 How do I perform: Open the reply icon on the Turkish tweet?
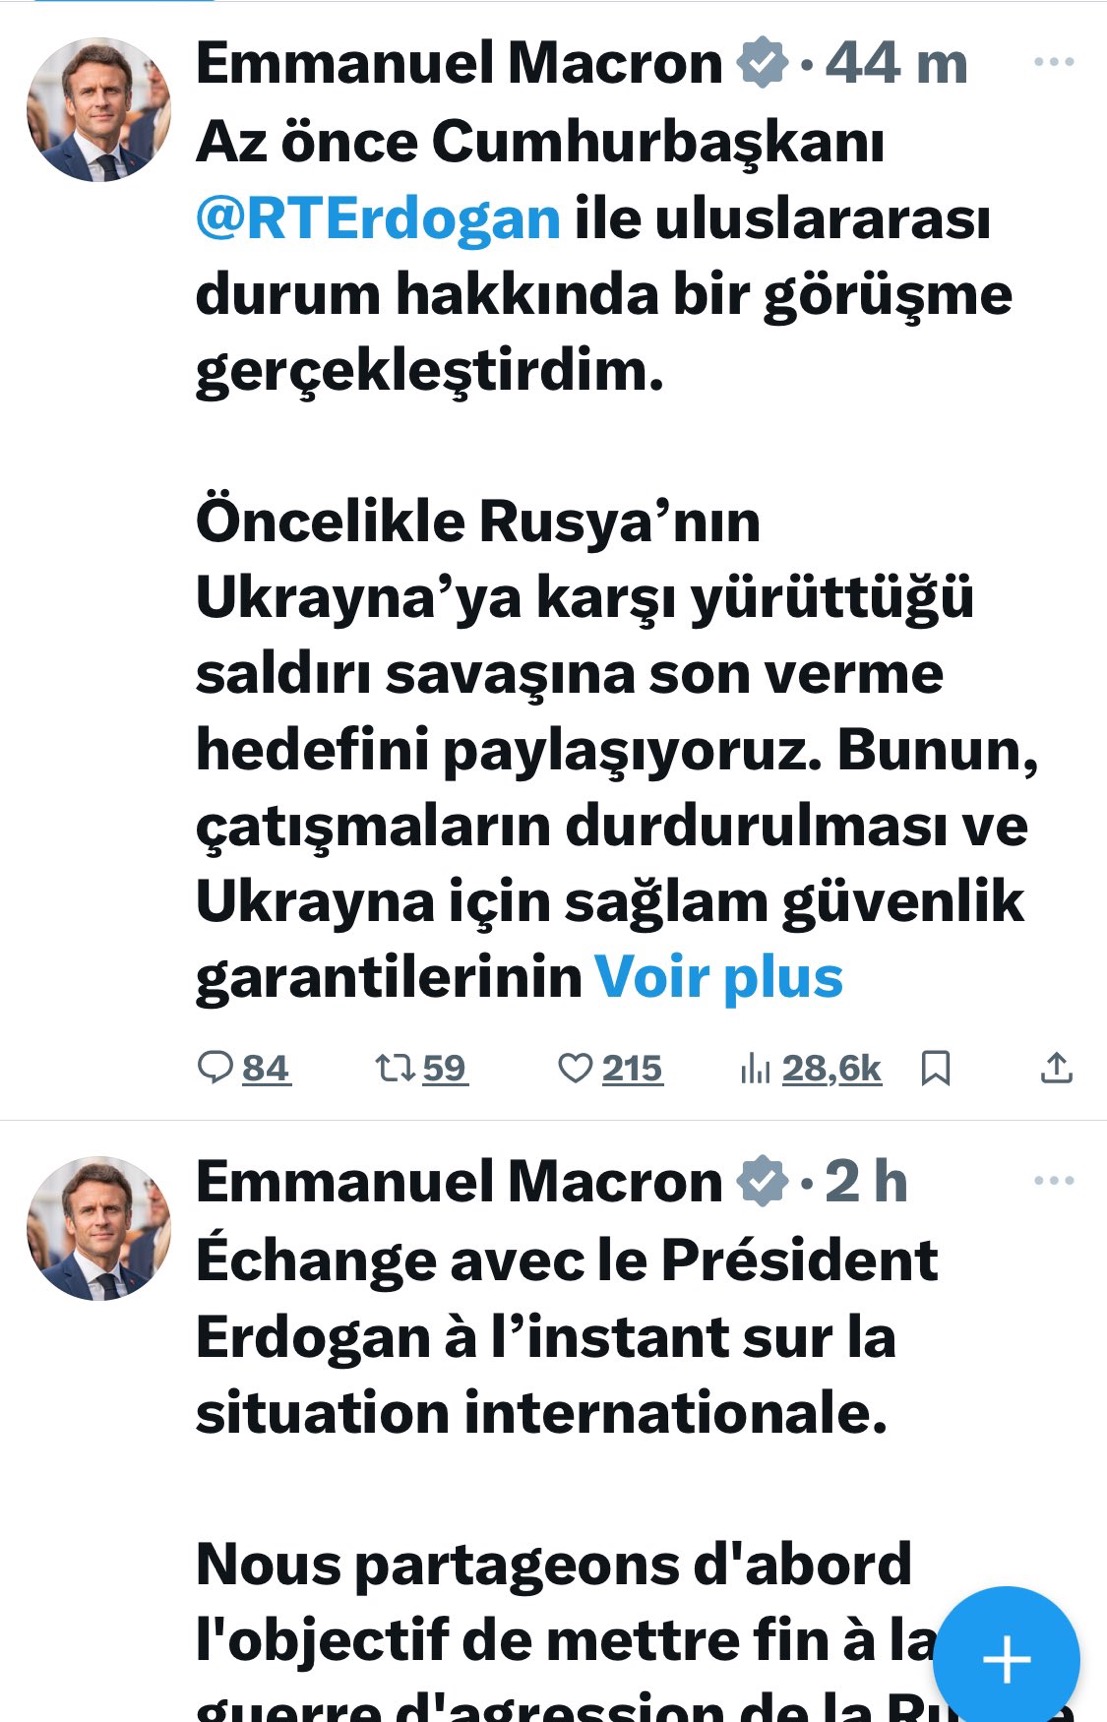(215, 1068)
